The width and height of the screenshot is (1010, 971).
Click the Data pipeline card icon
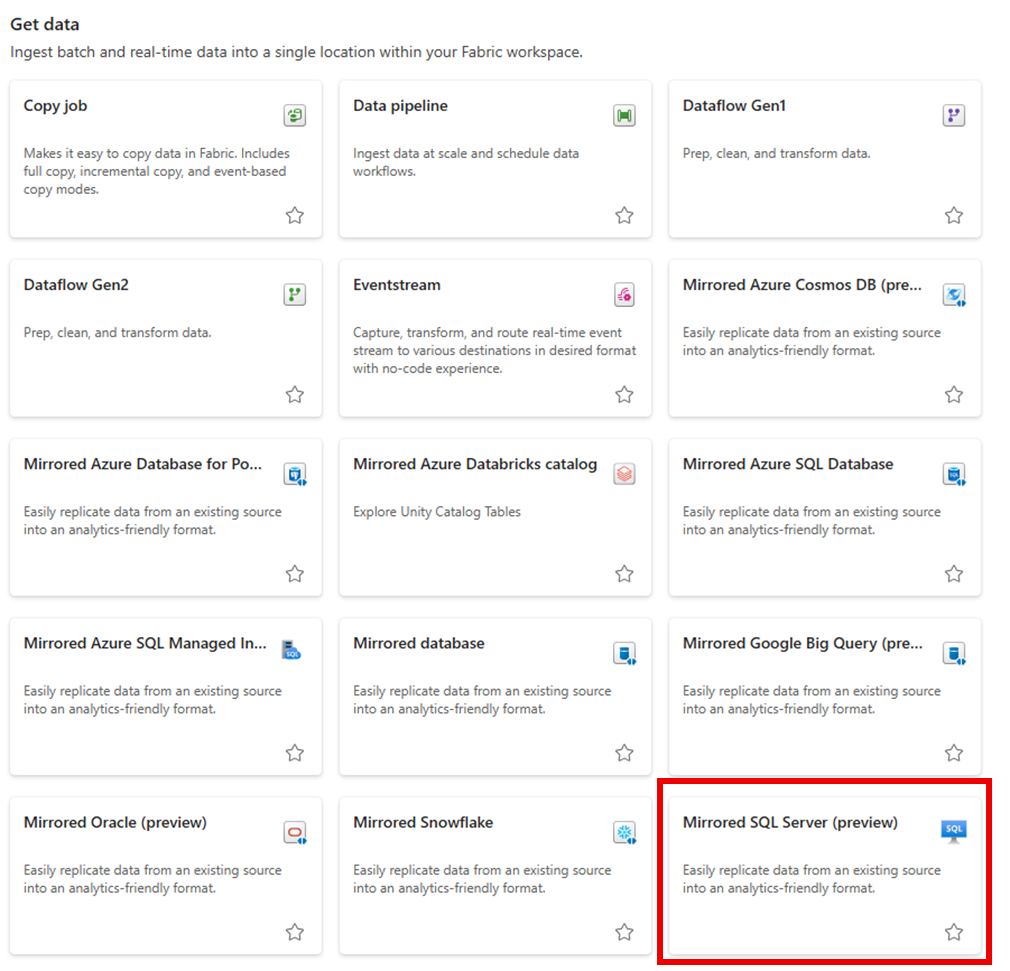tap(624, 115)
